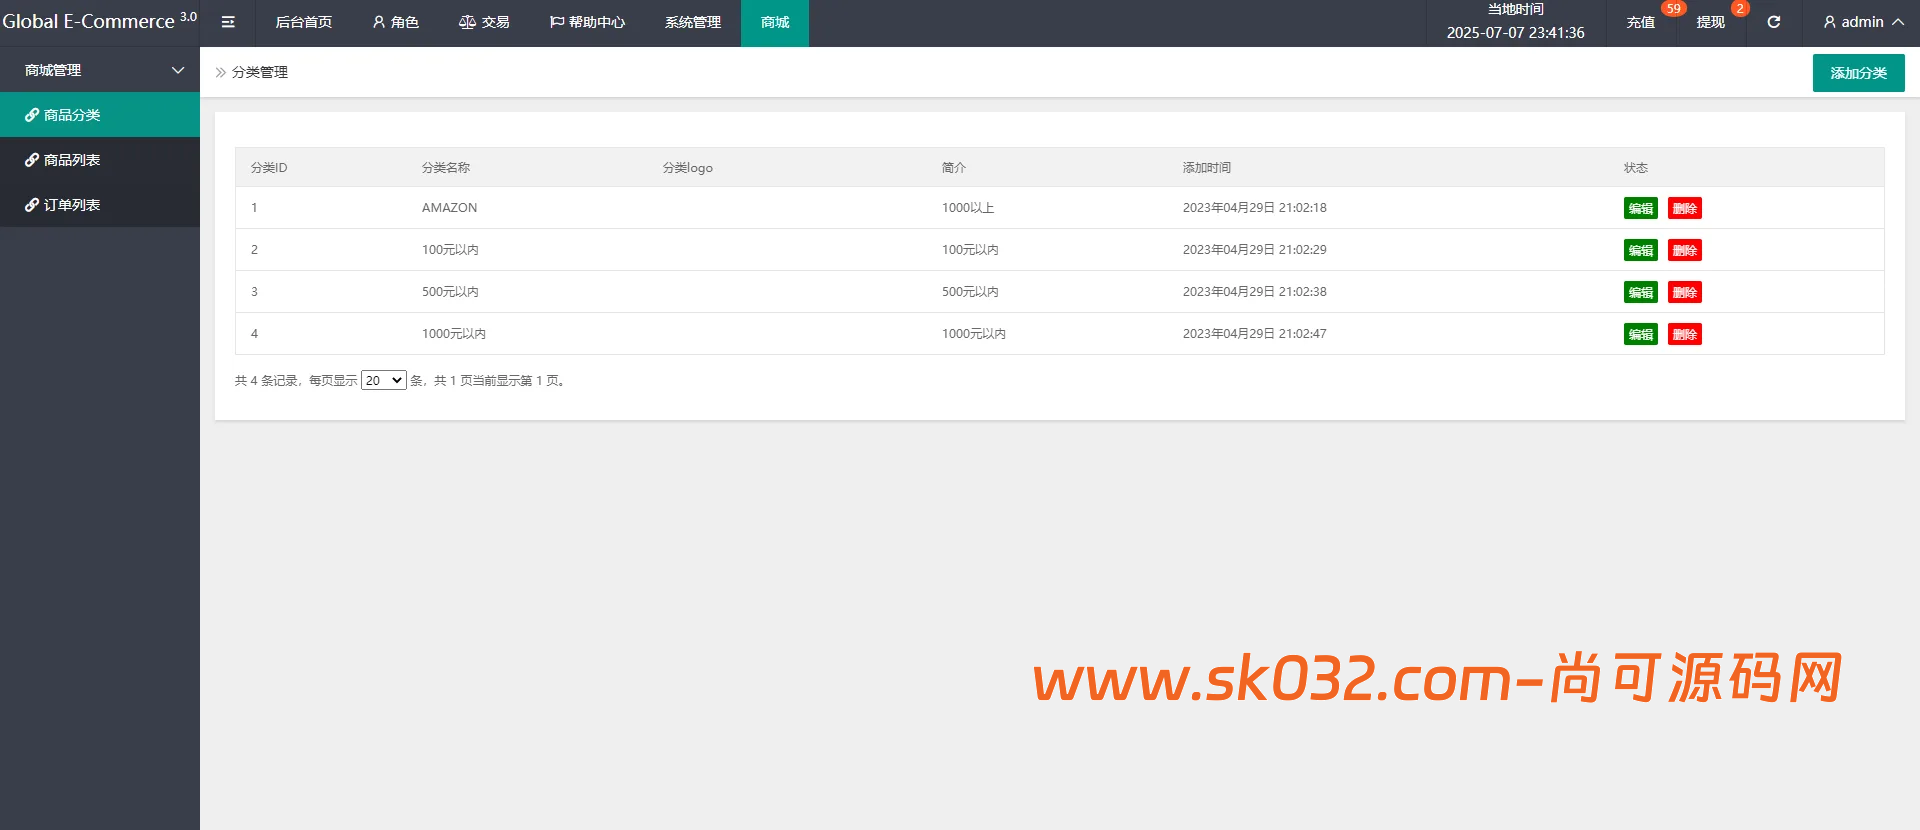Screen dimensions: 1920x830
Task: Click the refresh icon in top bar
Action: click(1773, 22)
